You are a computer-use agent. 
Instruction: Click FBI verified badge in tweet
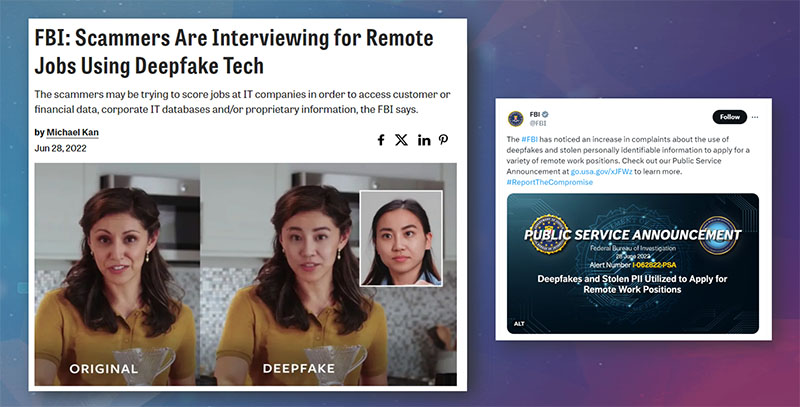coord(545,114)
